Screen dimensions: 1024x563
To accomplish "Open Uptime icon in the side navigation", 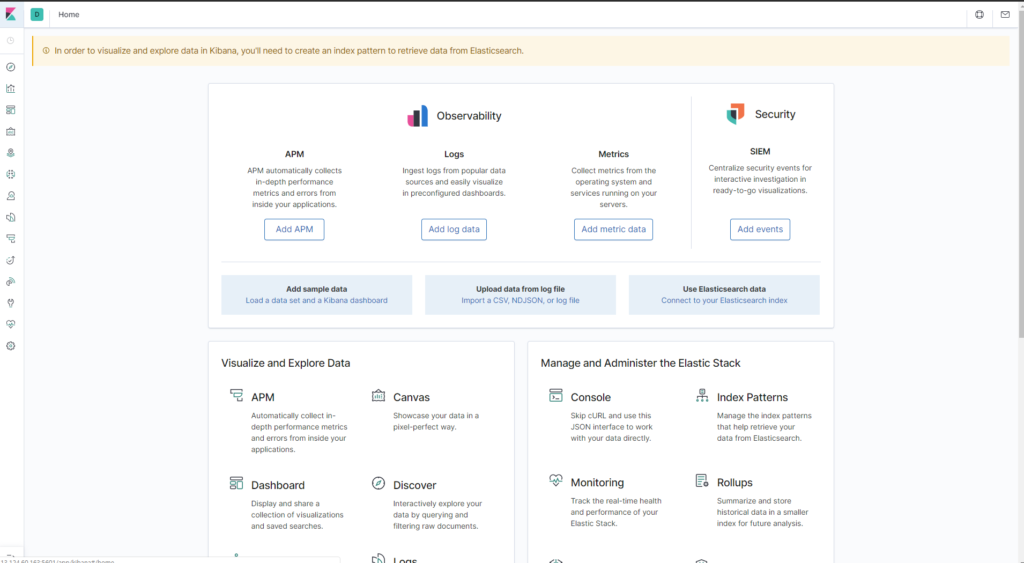I will tap(10, 260).
